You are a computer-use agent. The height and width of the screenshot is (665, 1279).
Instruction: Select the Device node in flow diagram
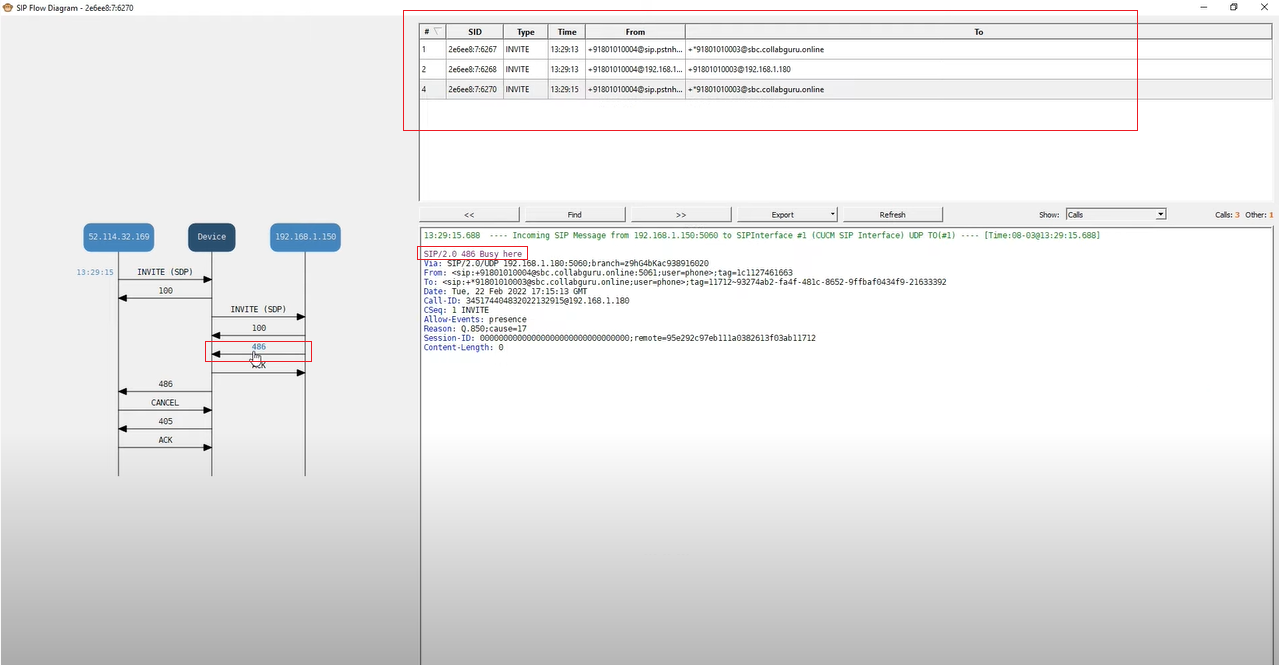coord(211,237)
